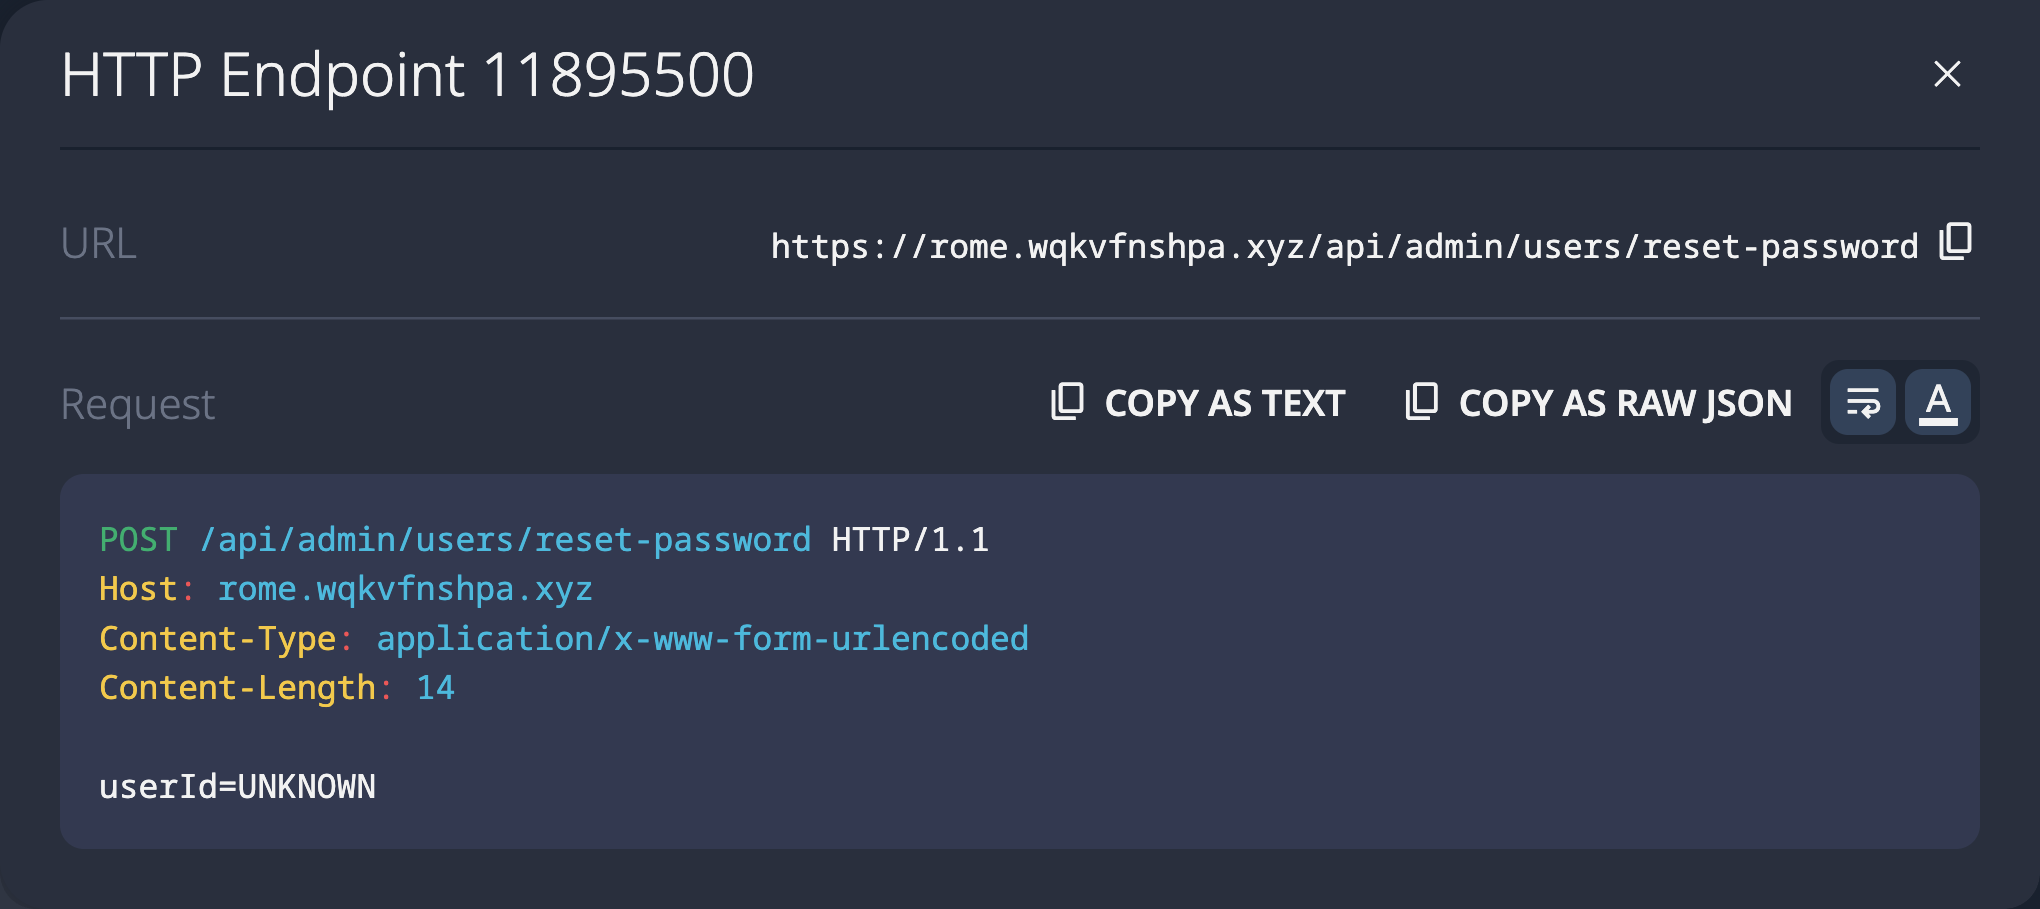Click the copy icon beside the URL
Image resolution: width=2040 pixels, height=909 pixels.
click(1955, 243)
